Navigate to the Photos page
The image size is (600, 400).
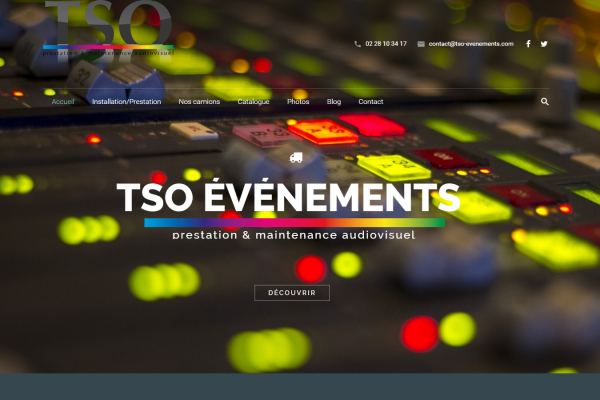[298, 102]
